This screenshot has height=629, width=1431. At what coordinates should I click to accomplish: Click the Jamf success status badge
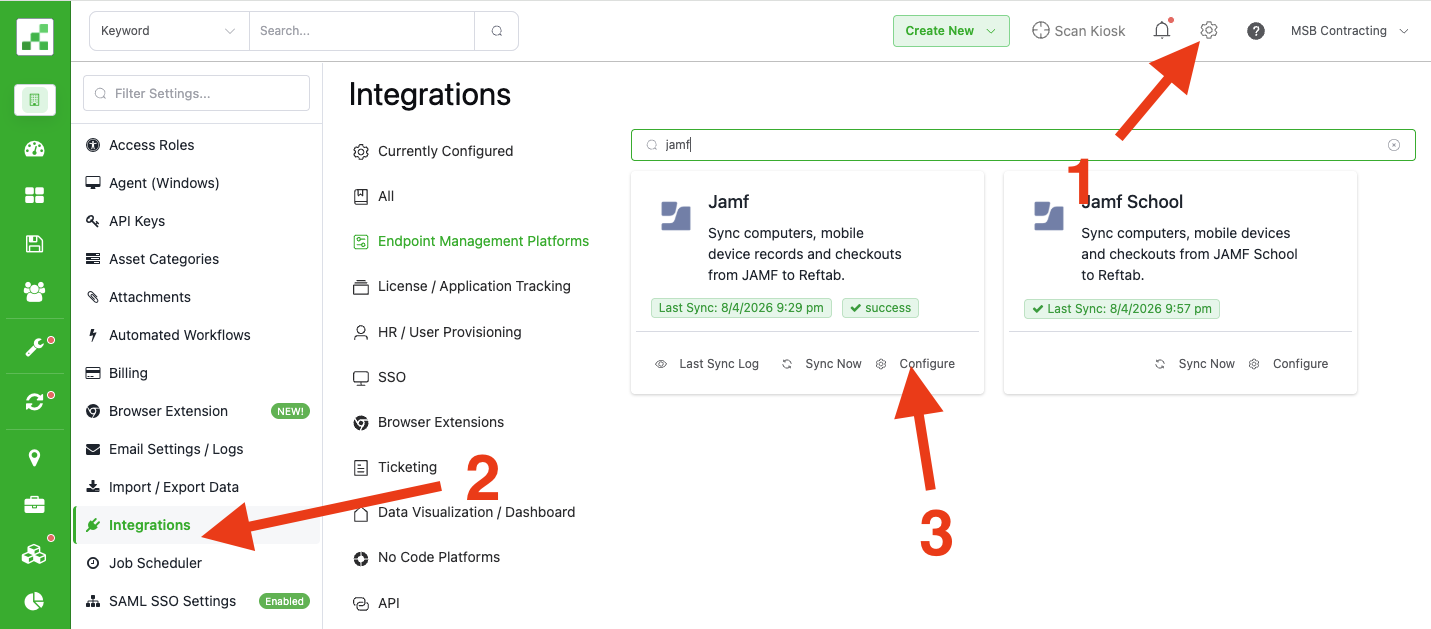(880, 308)
